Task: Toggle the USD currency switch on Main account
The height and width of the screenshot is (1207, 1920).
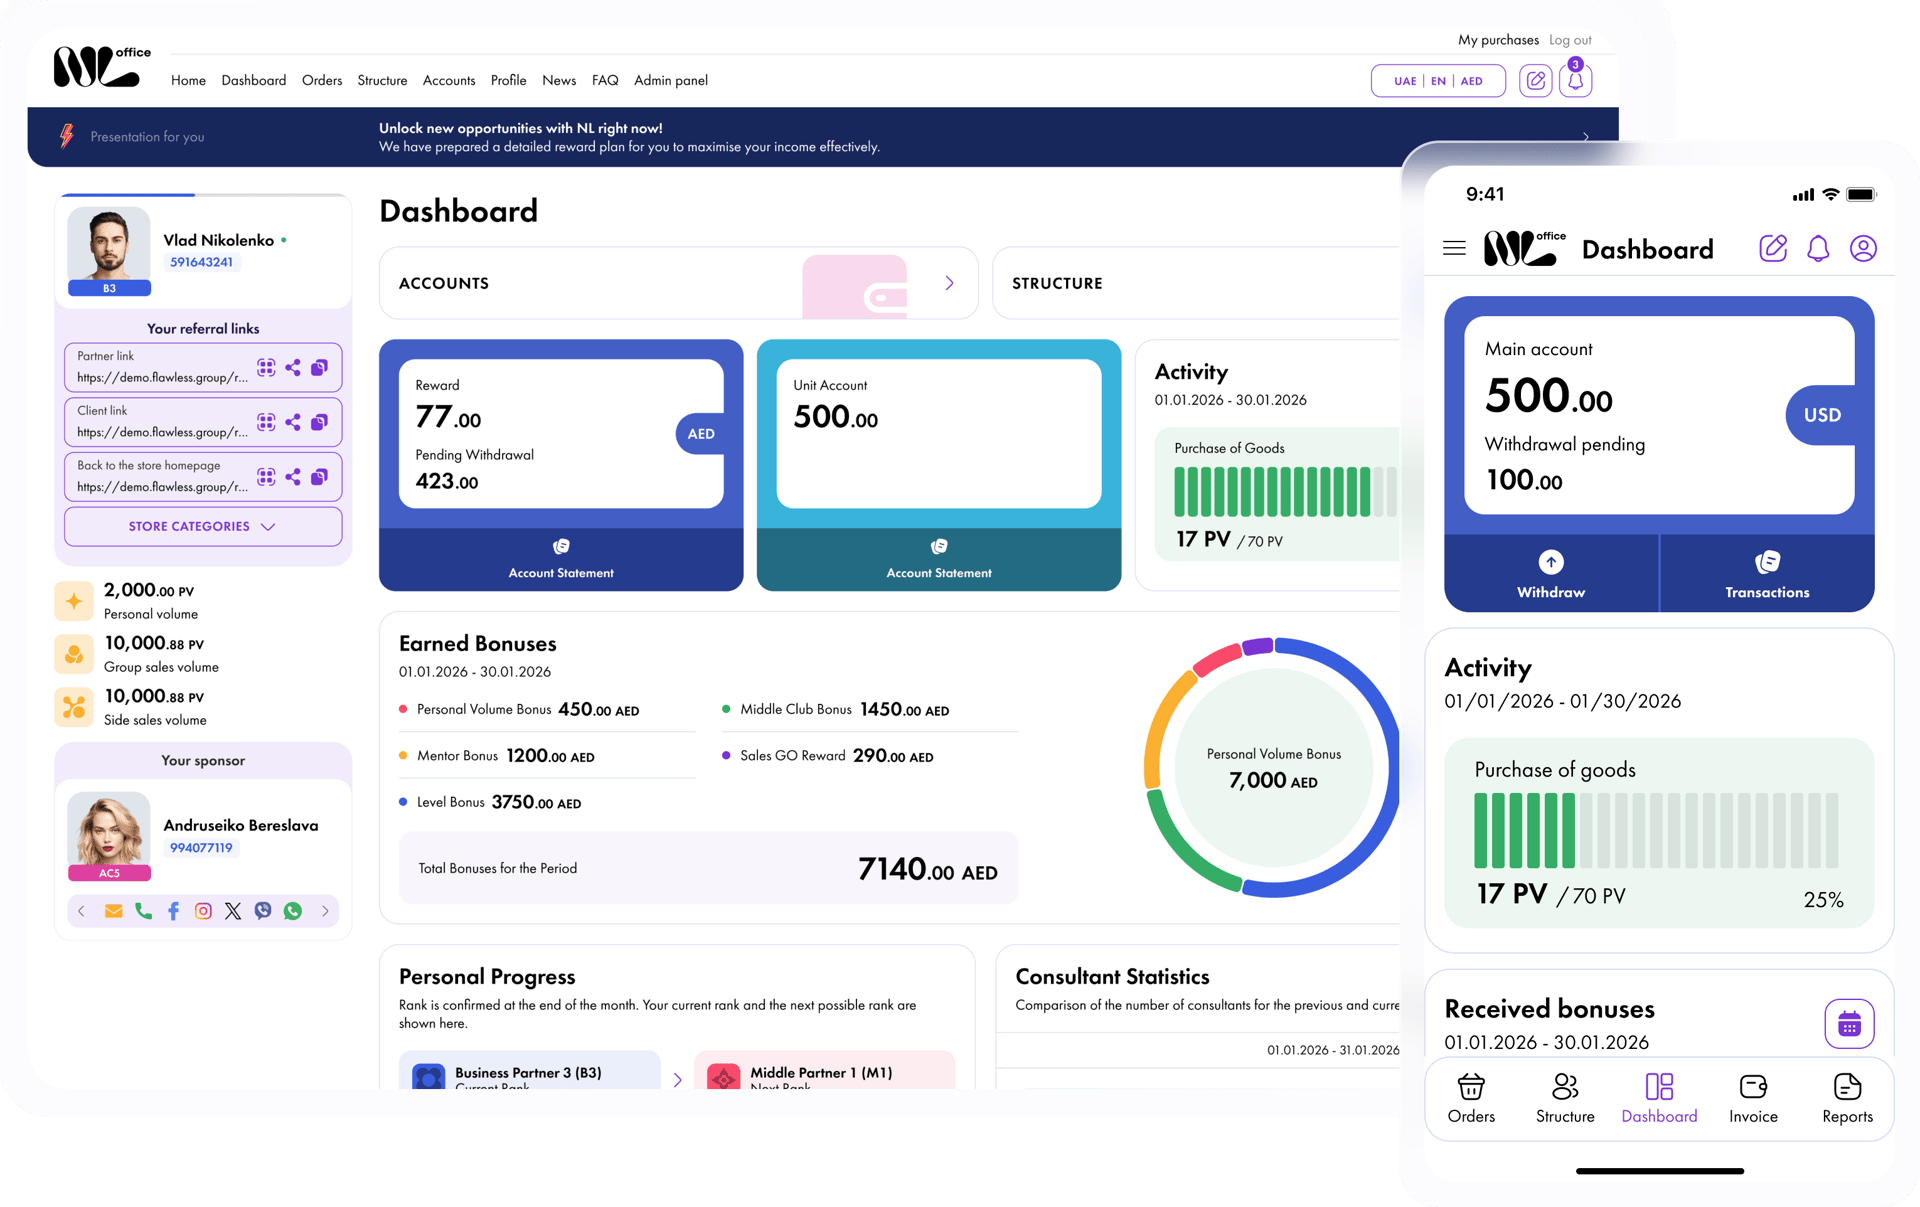Action: pos(1821,415)
